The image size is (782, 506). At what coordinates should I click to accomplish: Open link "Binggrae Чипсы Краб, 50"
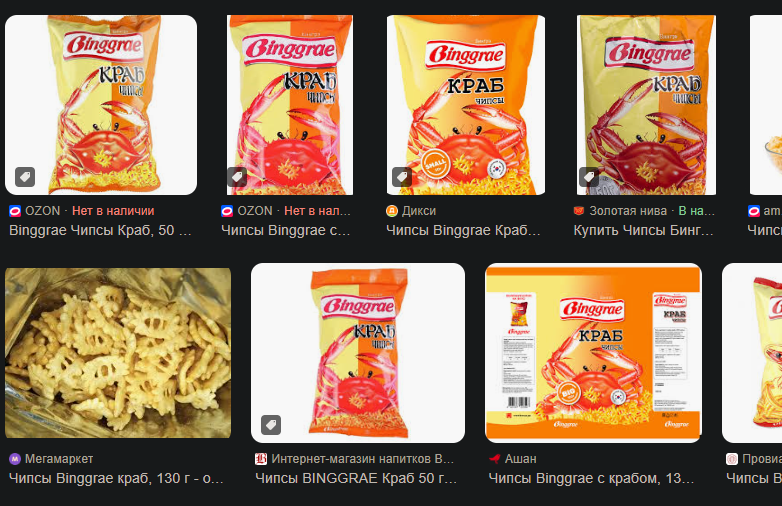[100, 230]
